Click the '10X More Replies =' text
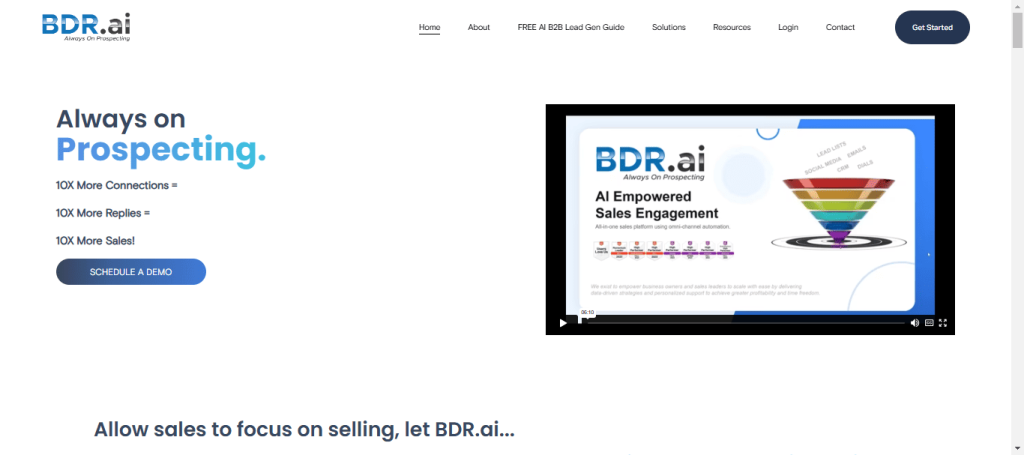1024x455 pixels. pyautogui.click(x=103, y=213)
